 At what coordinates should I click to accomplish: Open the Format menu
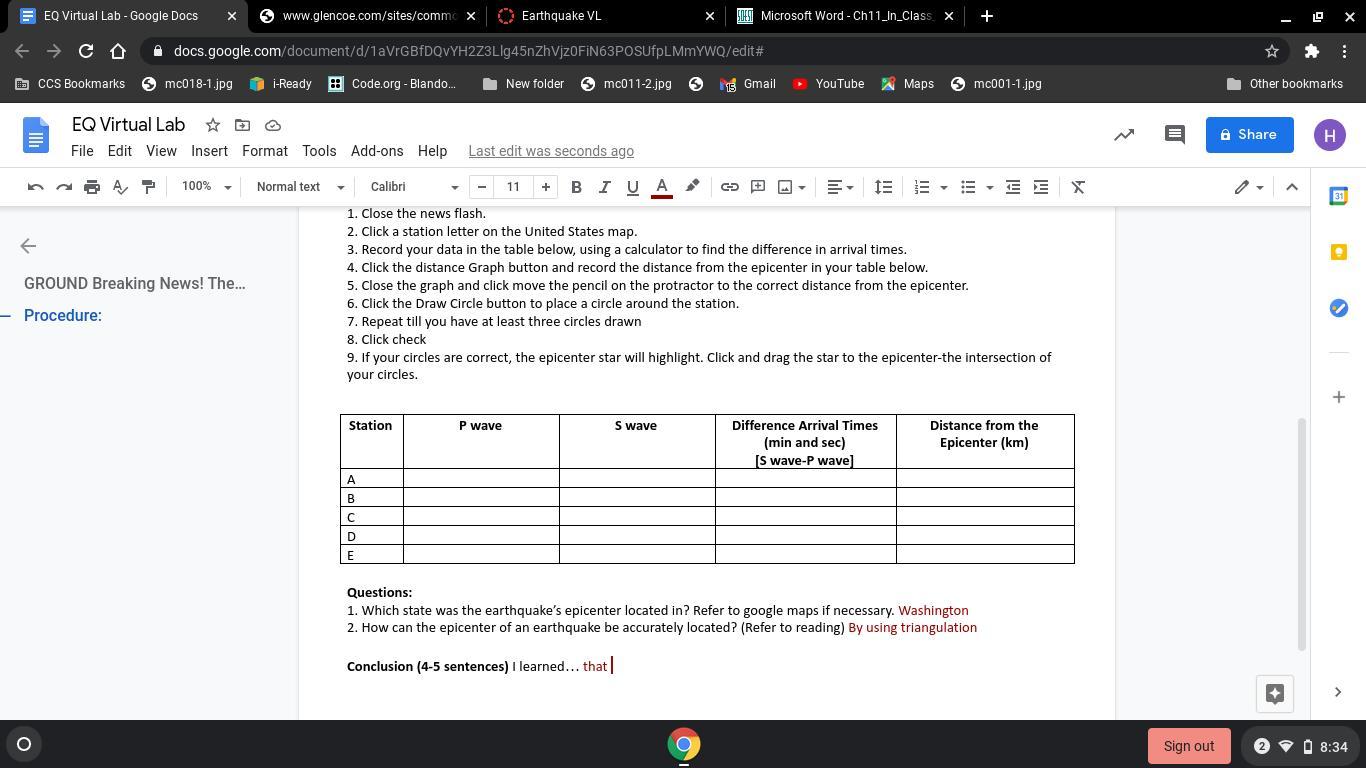(264, 151)
